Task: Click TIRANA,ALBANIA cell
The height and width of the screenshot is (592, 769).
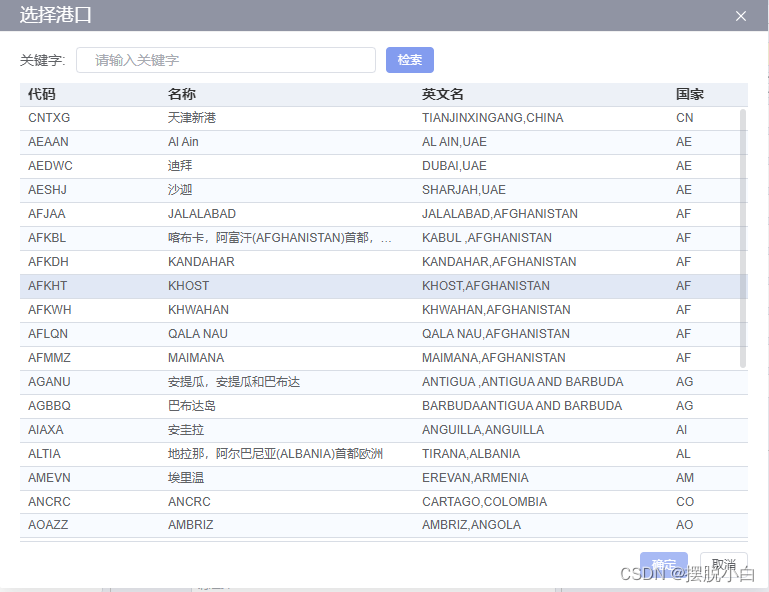Action: (x=471, y=454)
